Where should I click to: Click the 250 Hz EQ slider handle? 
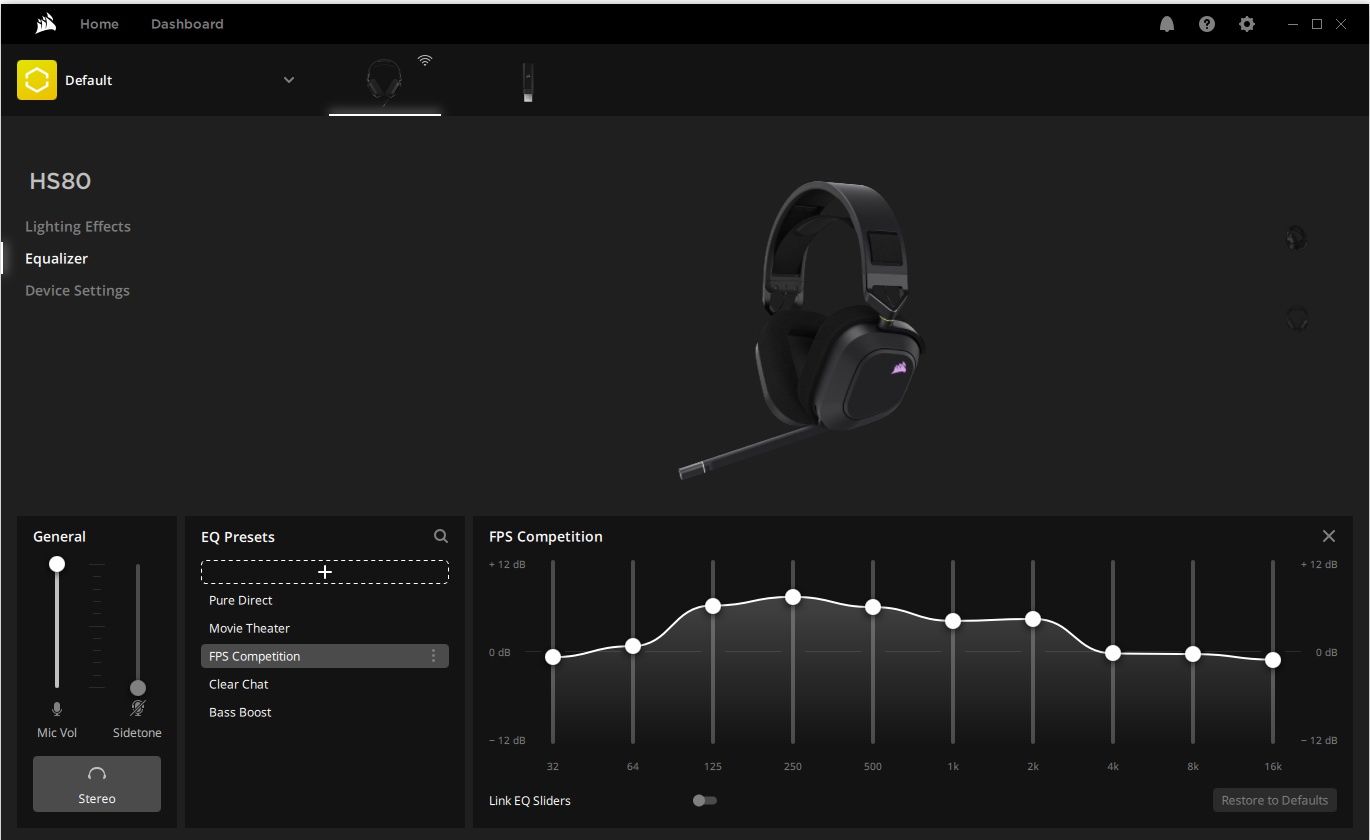793,597
